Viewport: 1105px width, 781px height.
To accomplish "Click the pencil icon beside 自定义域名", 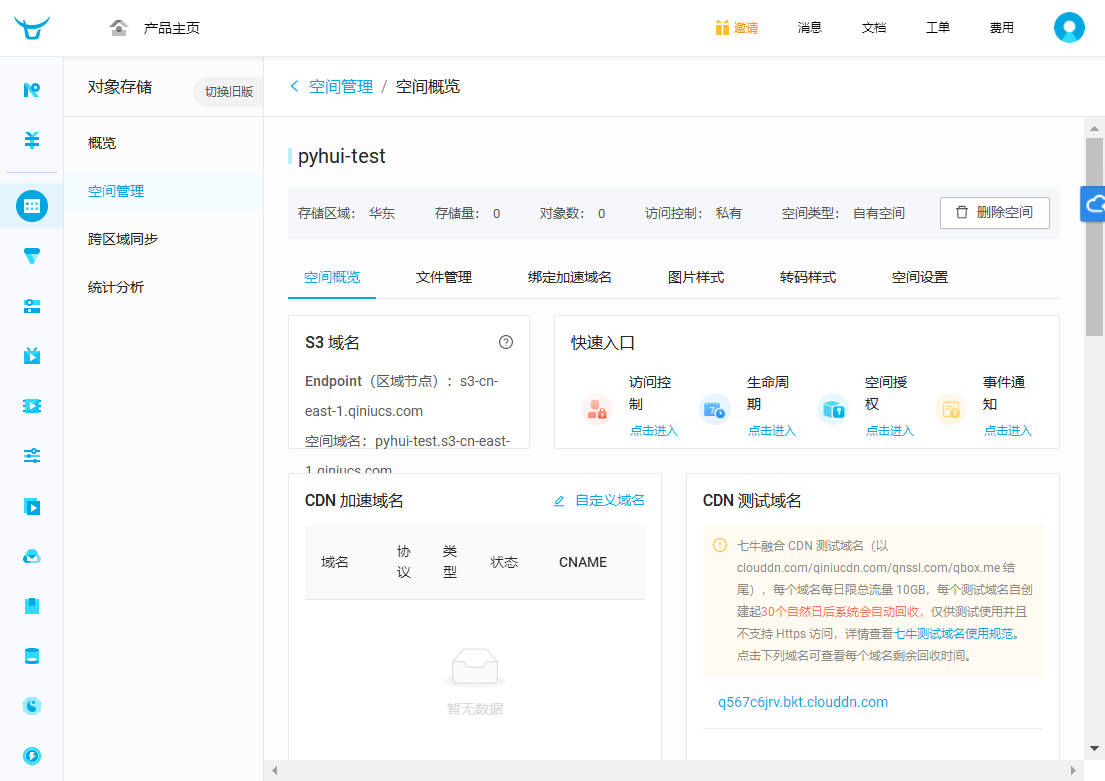I will pyautogui.click(x=559, y=501).
